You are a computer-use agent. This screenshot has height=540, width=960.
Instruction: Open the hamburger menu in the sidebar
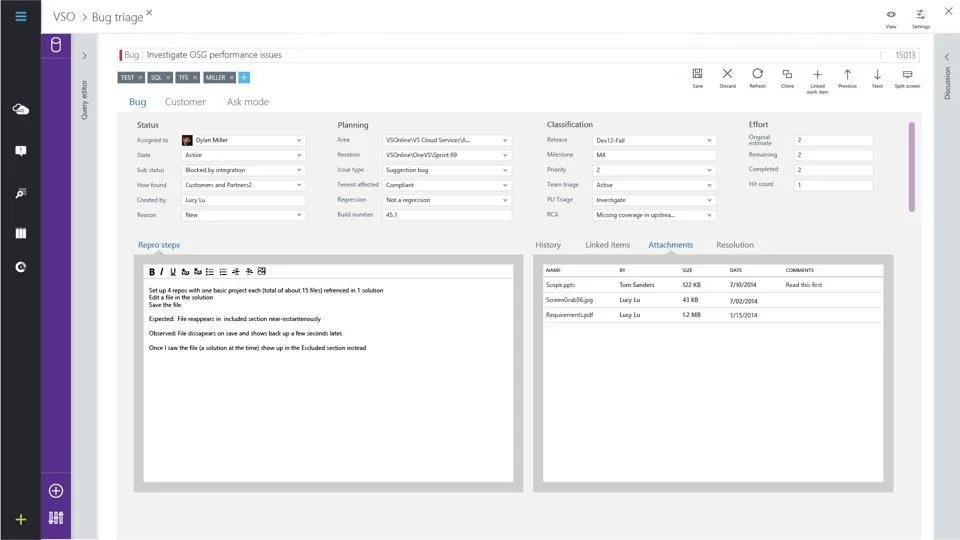point(21,17)
